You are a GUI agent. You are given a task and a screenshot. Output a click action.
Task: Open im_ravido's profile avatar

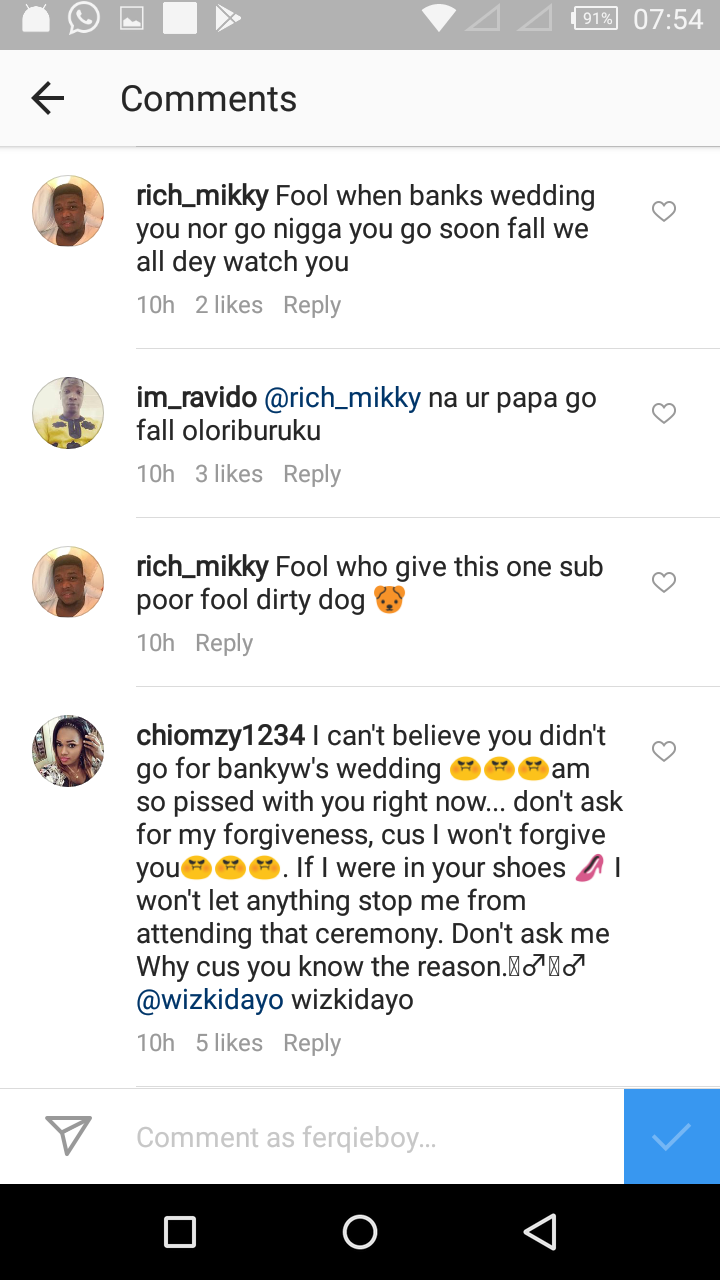pos(68,413)
